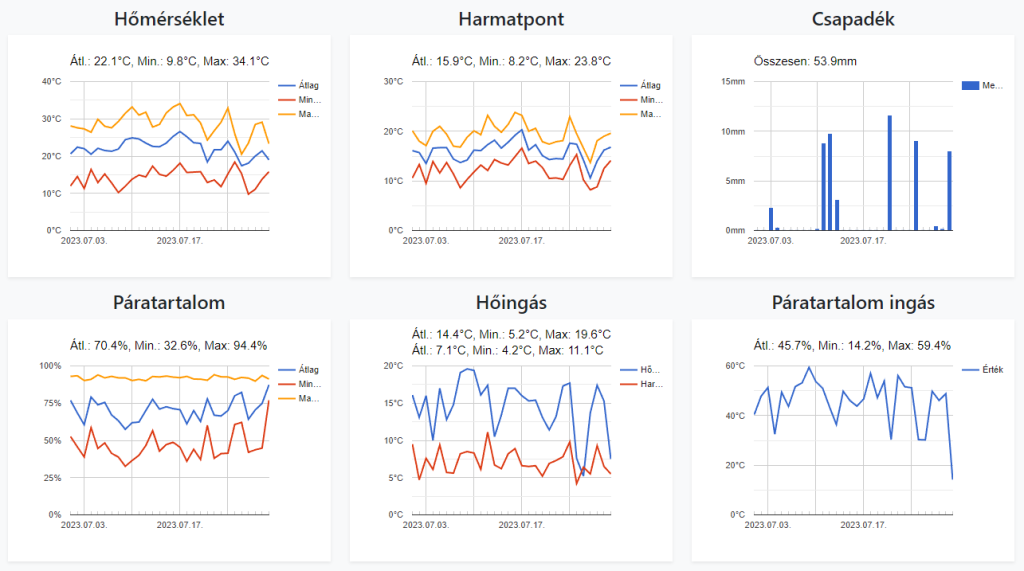This screenshot has width=1024, height=571.
Task: Click the rightmost bar in the Csapadék chart
Action: pos(950,190)
